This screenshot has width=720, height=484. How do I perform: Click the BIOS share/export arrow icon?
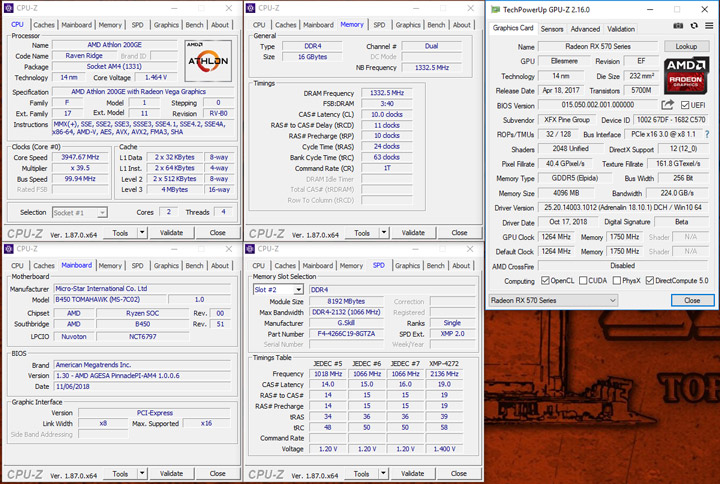(667, 105)
